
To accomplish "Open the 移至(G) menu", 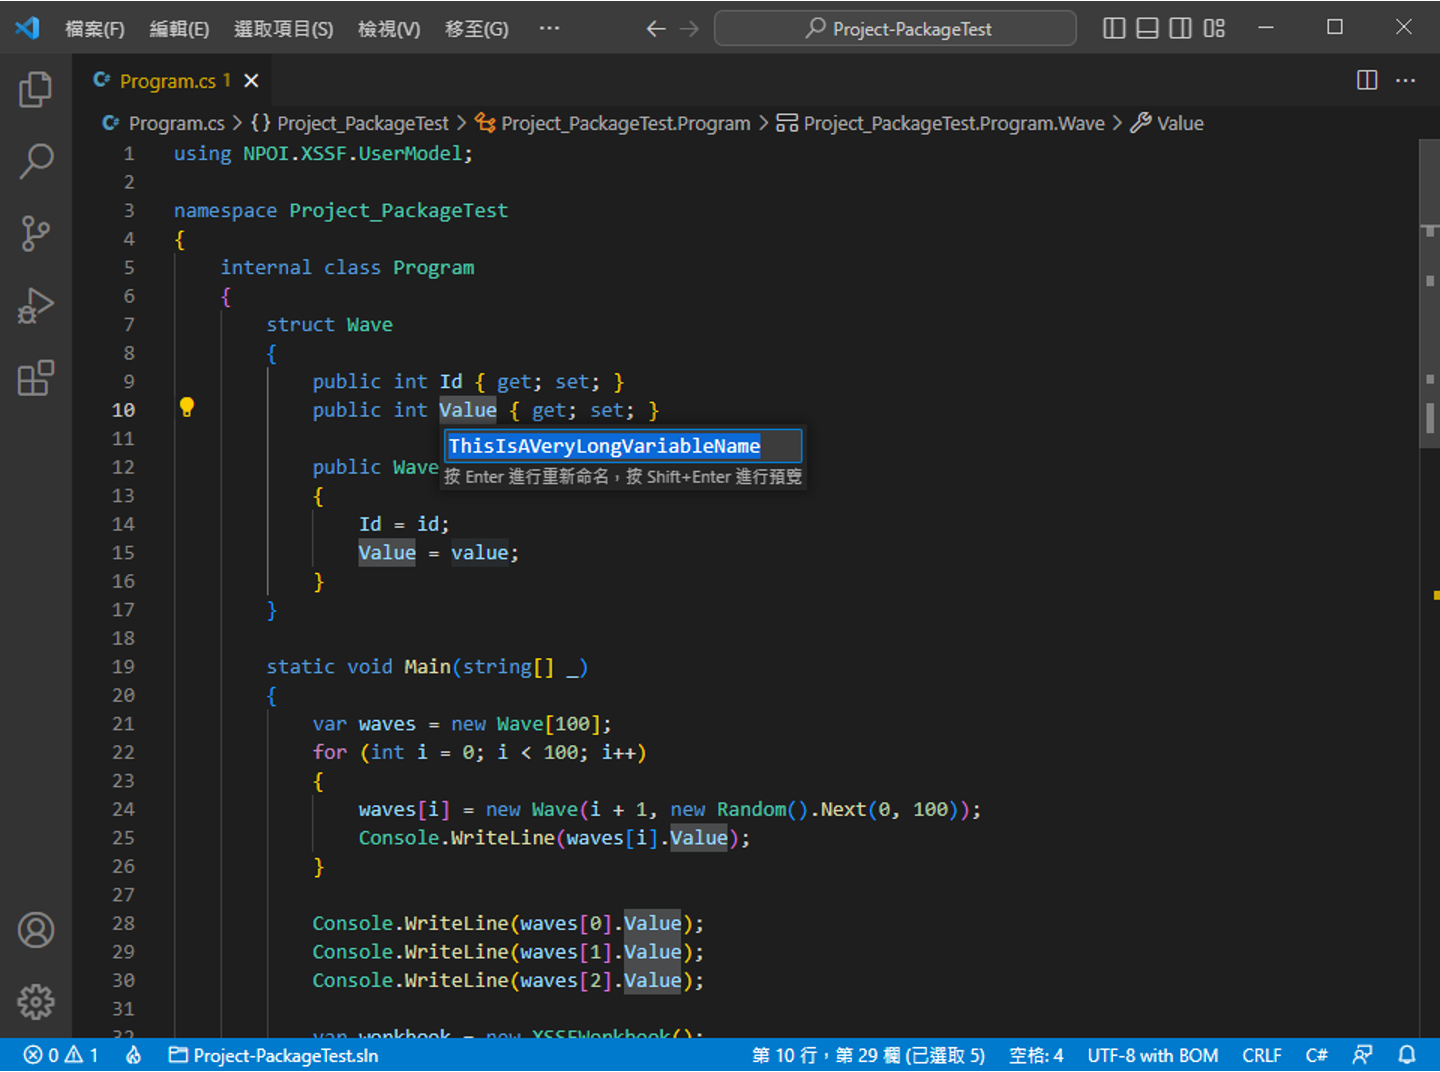I will [477, 29].
